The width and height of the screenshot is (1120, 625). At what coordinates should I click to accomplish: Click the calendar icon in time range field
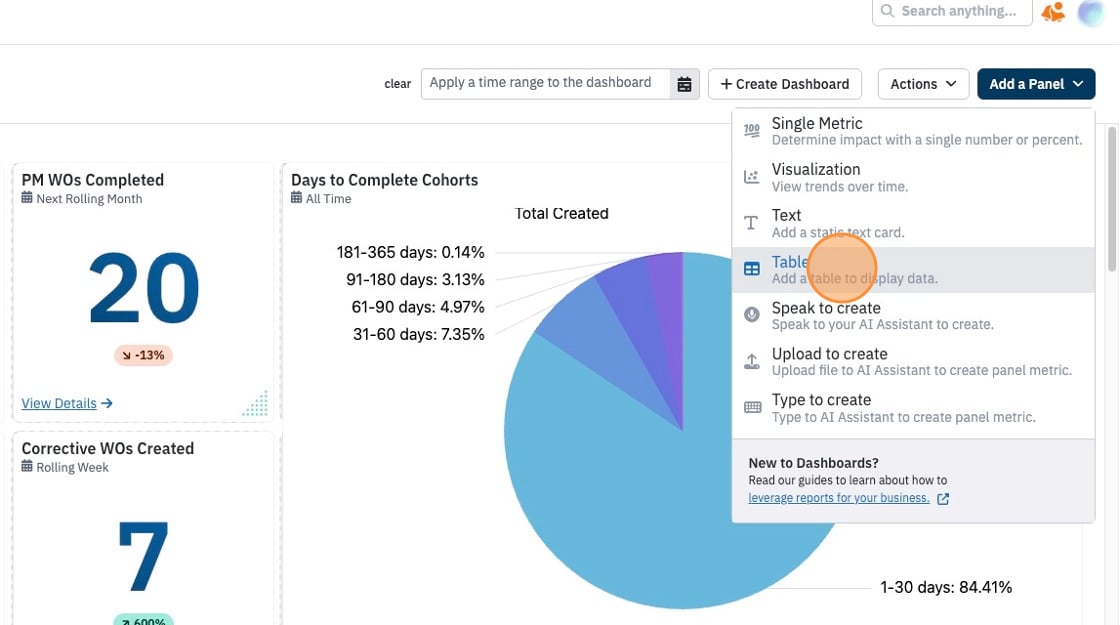[x=684, y=84]
